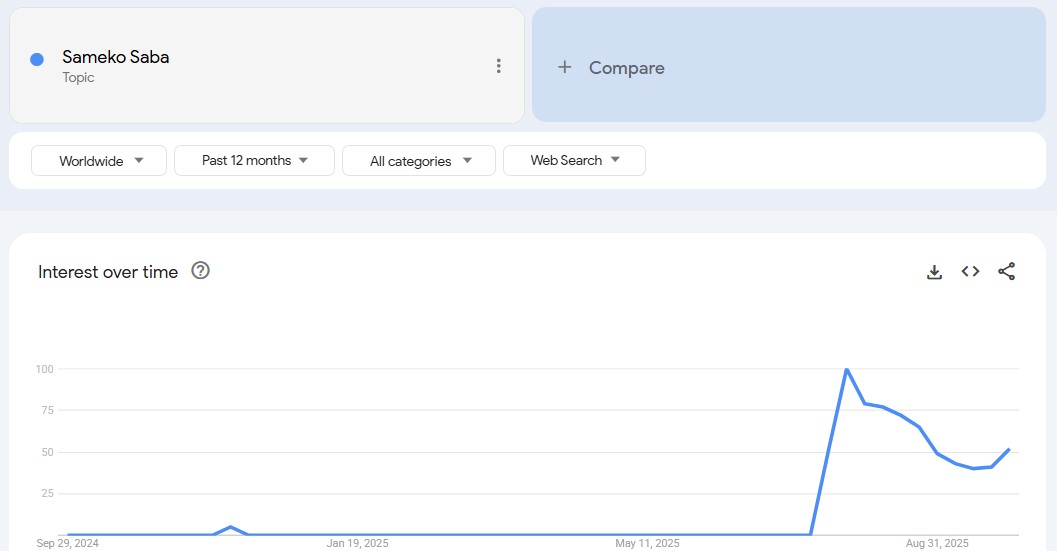Screen dimensions: 1057x551
Task: Click the Sep 29, 2024 axis label
Action: point(68,543)
